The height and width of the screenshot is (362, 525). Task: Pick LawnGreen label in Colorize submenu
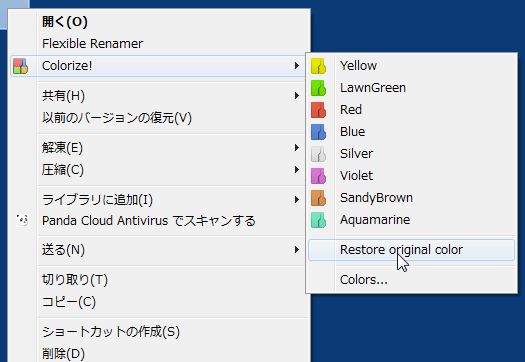[373, 88]
